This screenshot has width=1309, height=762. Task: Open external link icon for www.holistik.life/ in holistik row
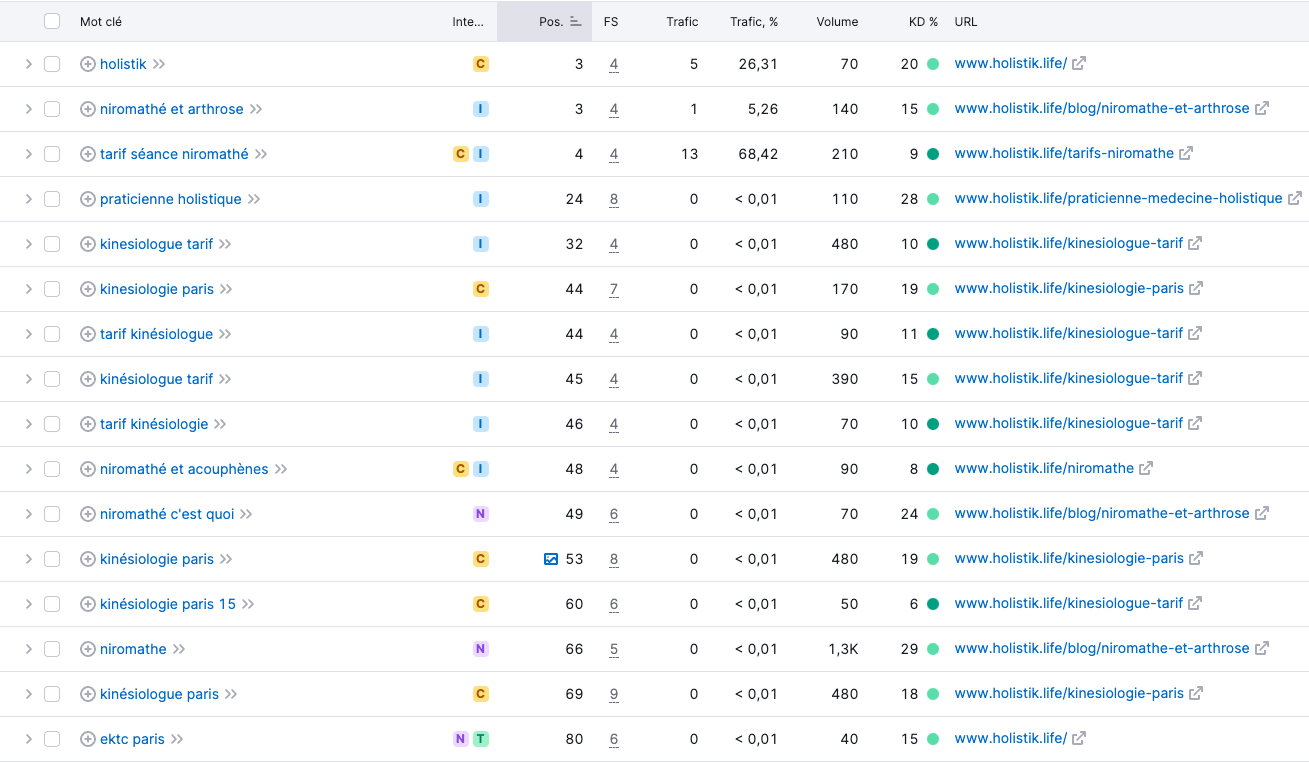1079,63
